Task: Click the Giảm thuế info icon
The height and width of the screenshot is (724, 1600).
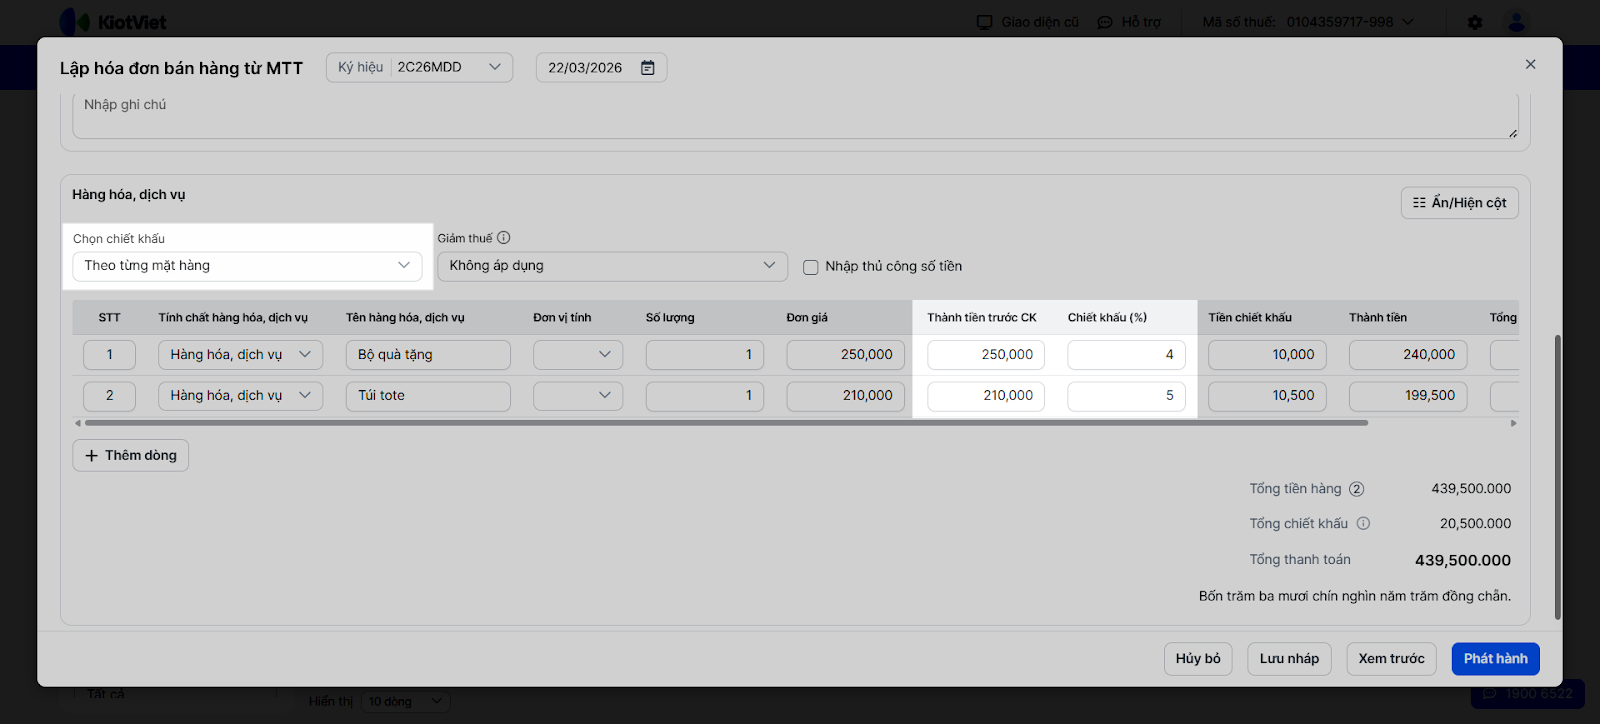Action: [x=504, y=238]
